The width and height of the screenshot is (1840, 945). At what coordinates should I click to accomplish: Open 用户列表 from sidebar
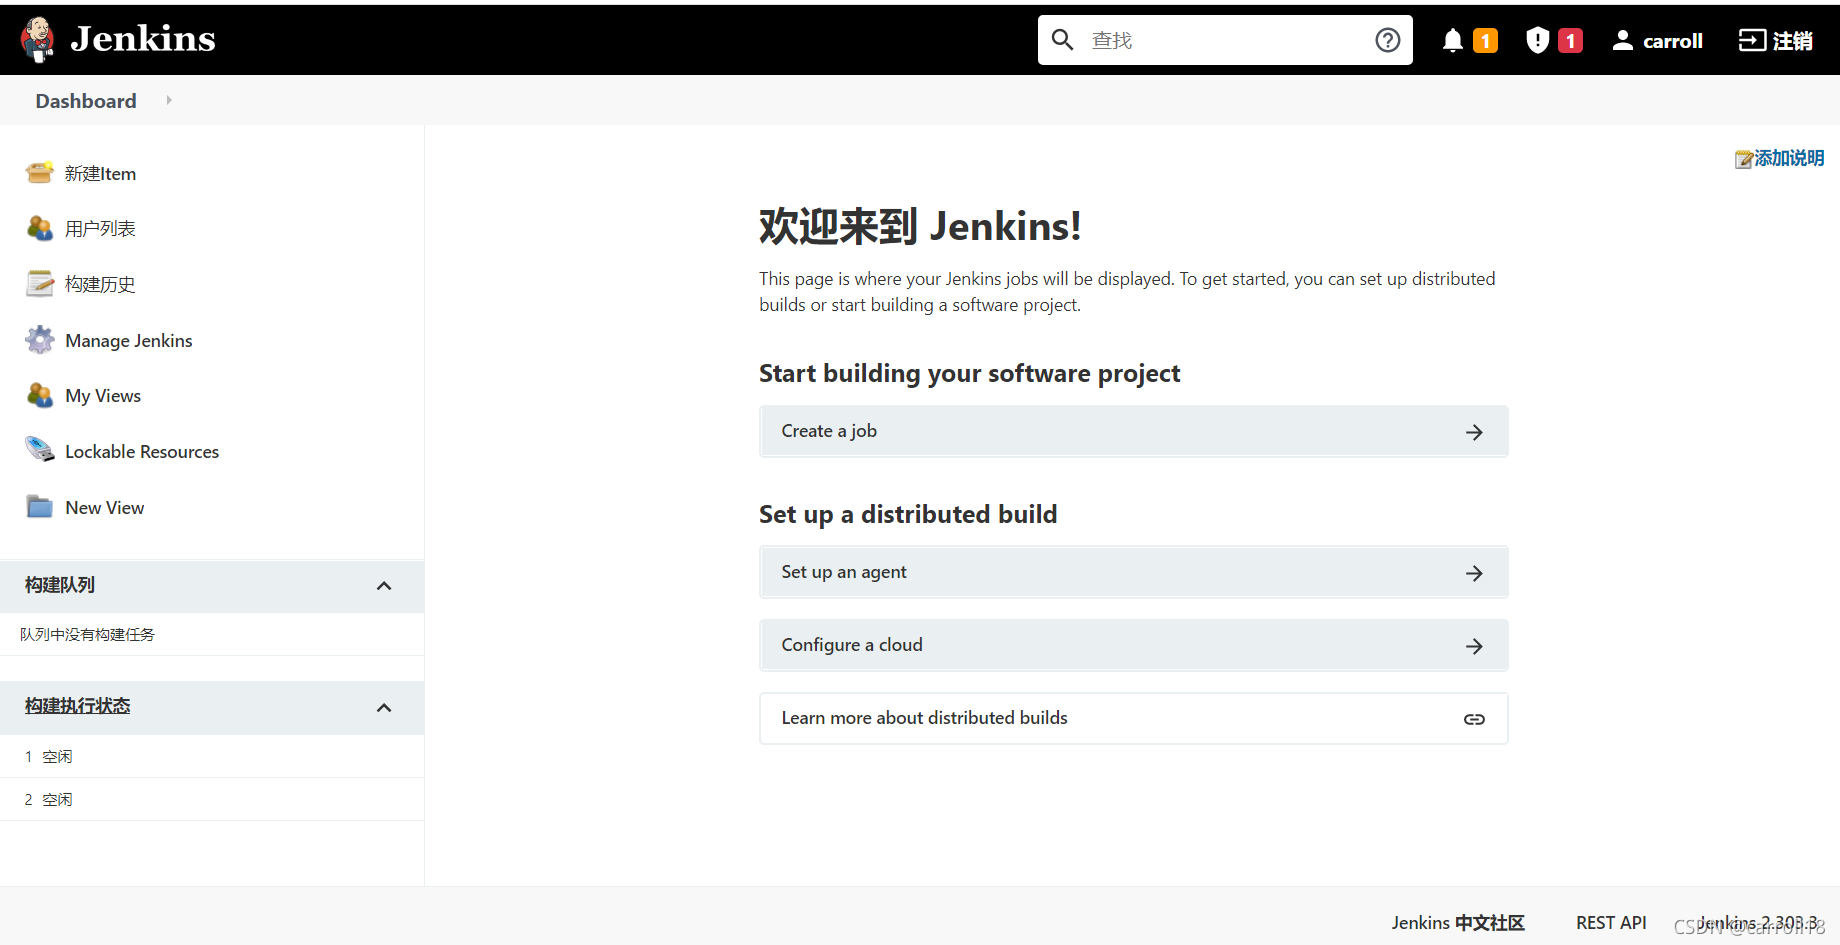coord(100,229)
